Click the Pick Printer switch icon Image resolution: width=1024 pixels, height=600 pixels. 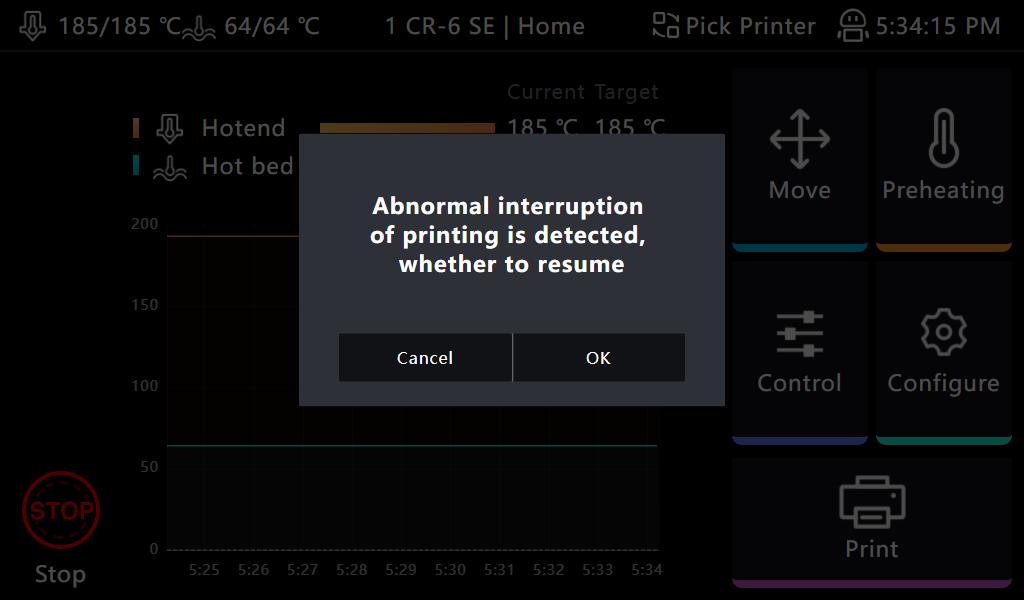coord(665,26)
